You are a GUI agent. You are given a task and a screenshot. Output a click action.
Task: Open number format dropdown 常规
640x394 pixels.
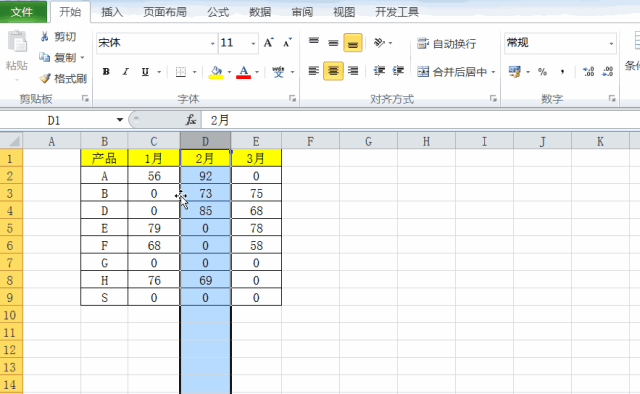611,43
